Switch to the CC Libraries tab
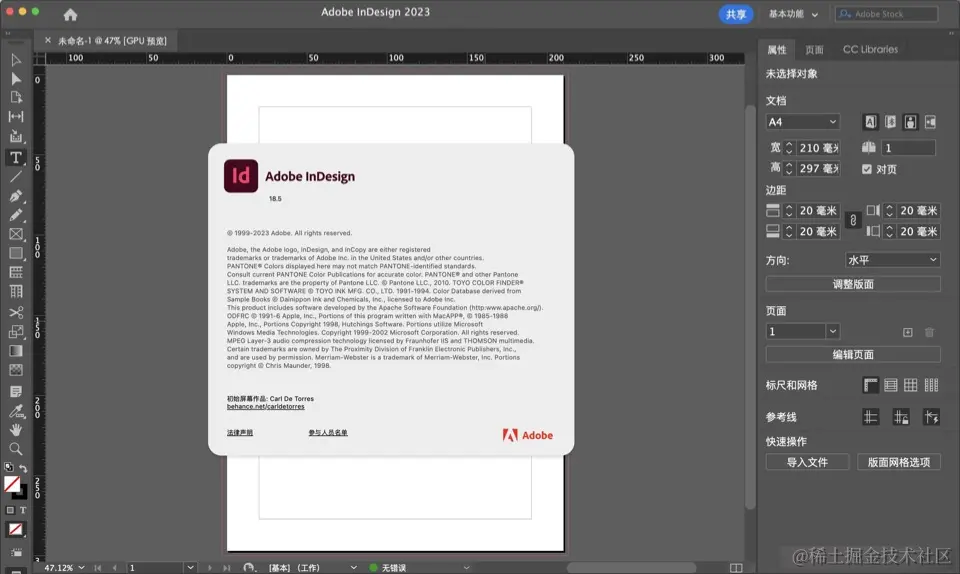 [870, 50]
